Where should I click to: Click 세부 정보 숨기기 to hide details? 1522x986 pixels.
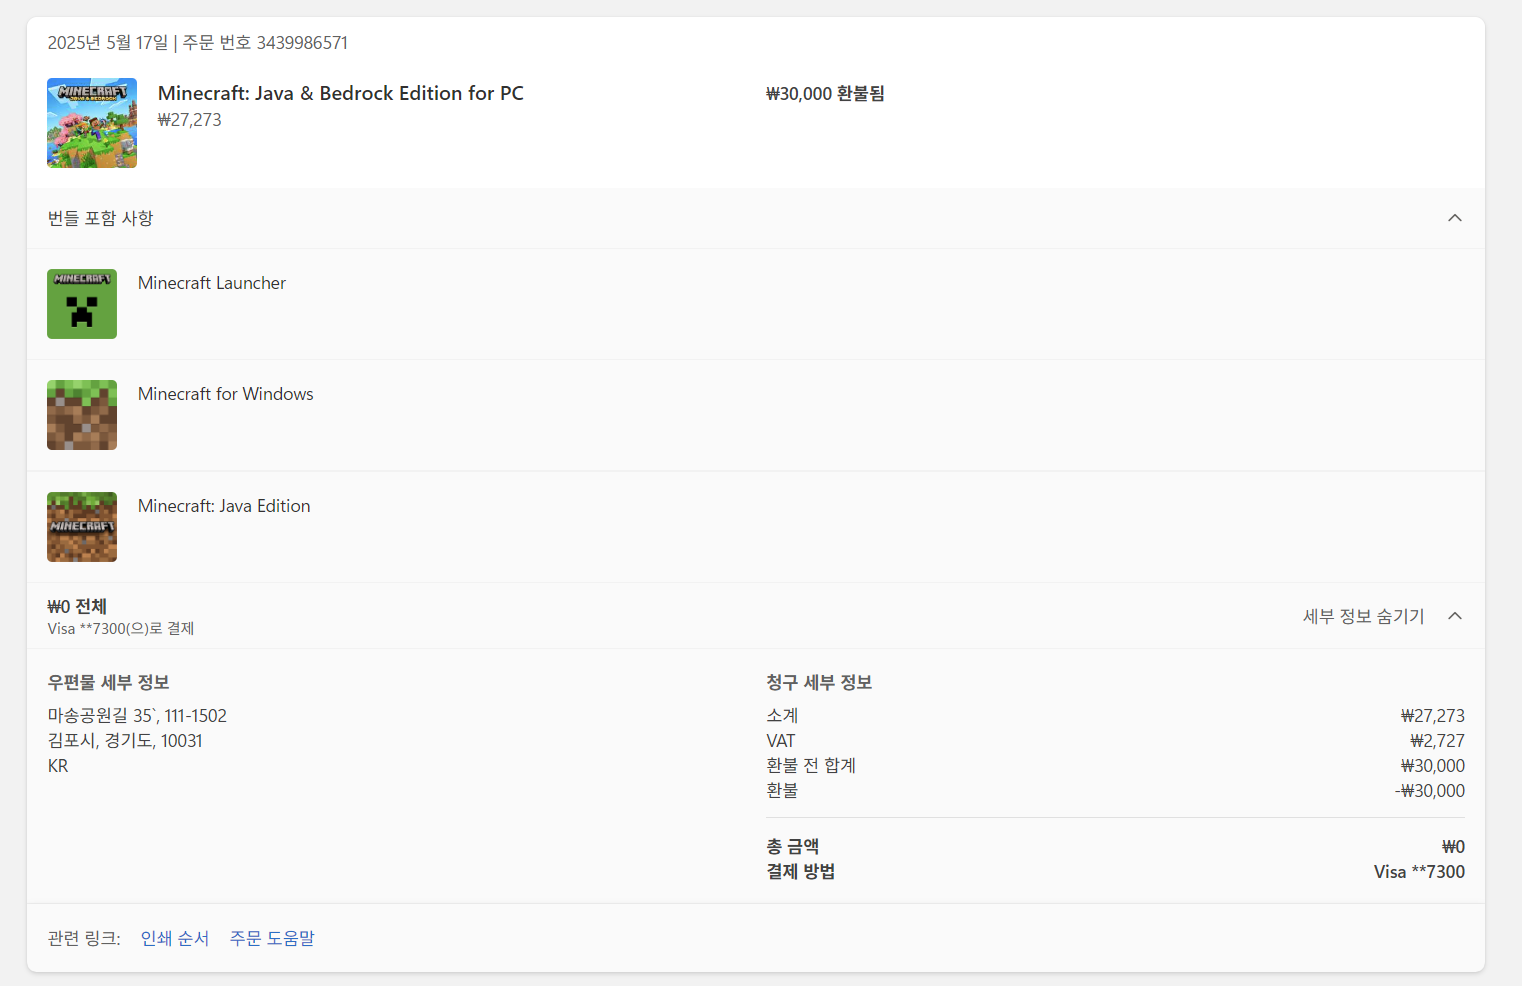point(1363,616)
